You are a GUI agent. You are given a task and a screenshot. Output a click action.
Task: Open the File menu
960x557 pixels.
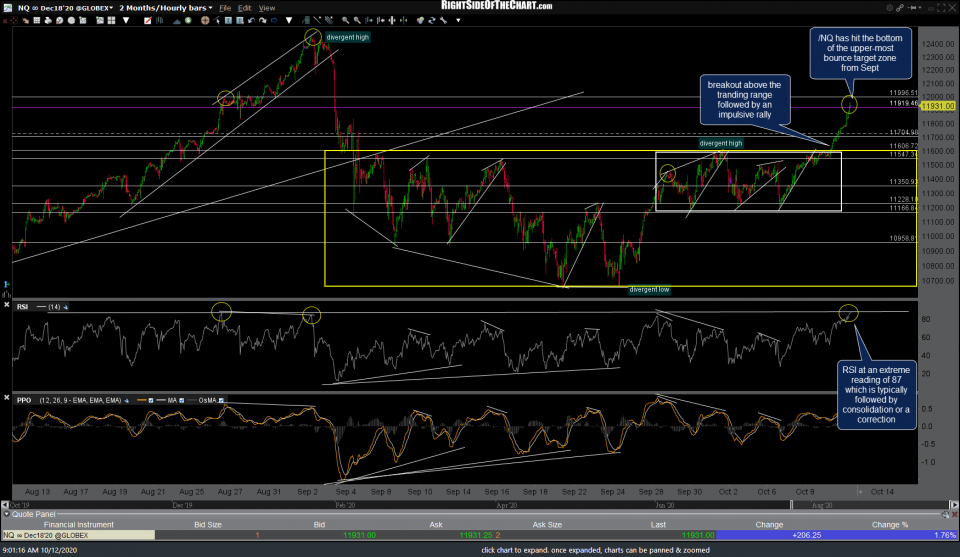click(225, 8)
